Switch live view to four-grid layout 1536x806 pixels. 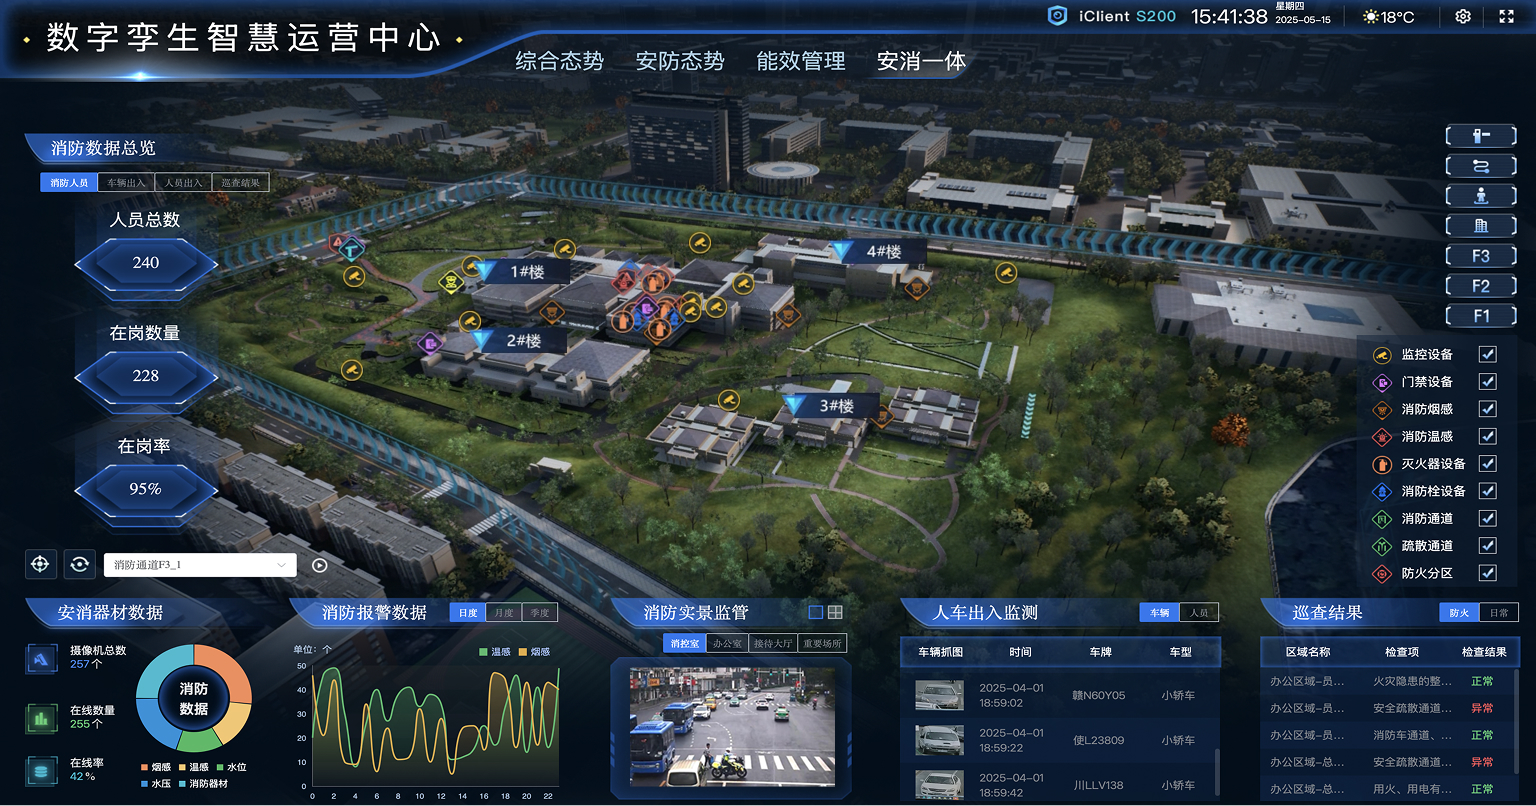coord(835,612)
